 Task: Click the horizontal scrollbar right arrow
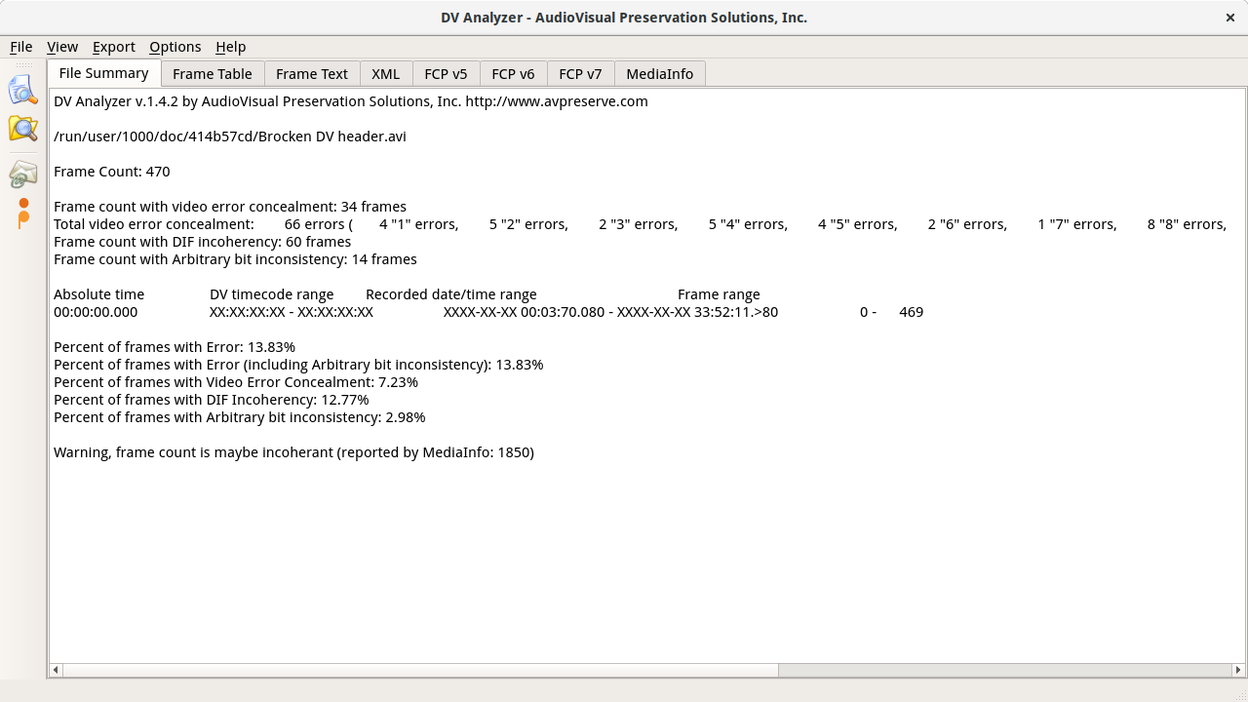[x=1238, y=670]
